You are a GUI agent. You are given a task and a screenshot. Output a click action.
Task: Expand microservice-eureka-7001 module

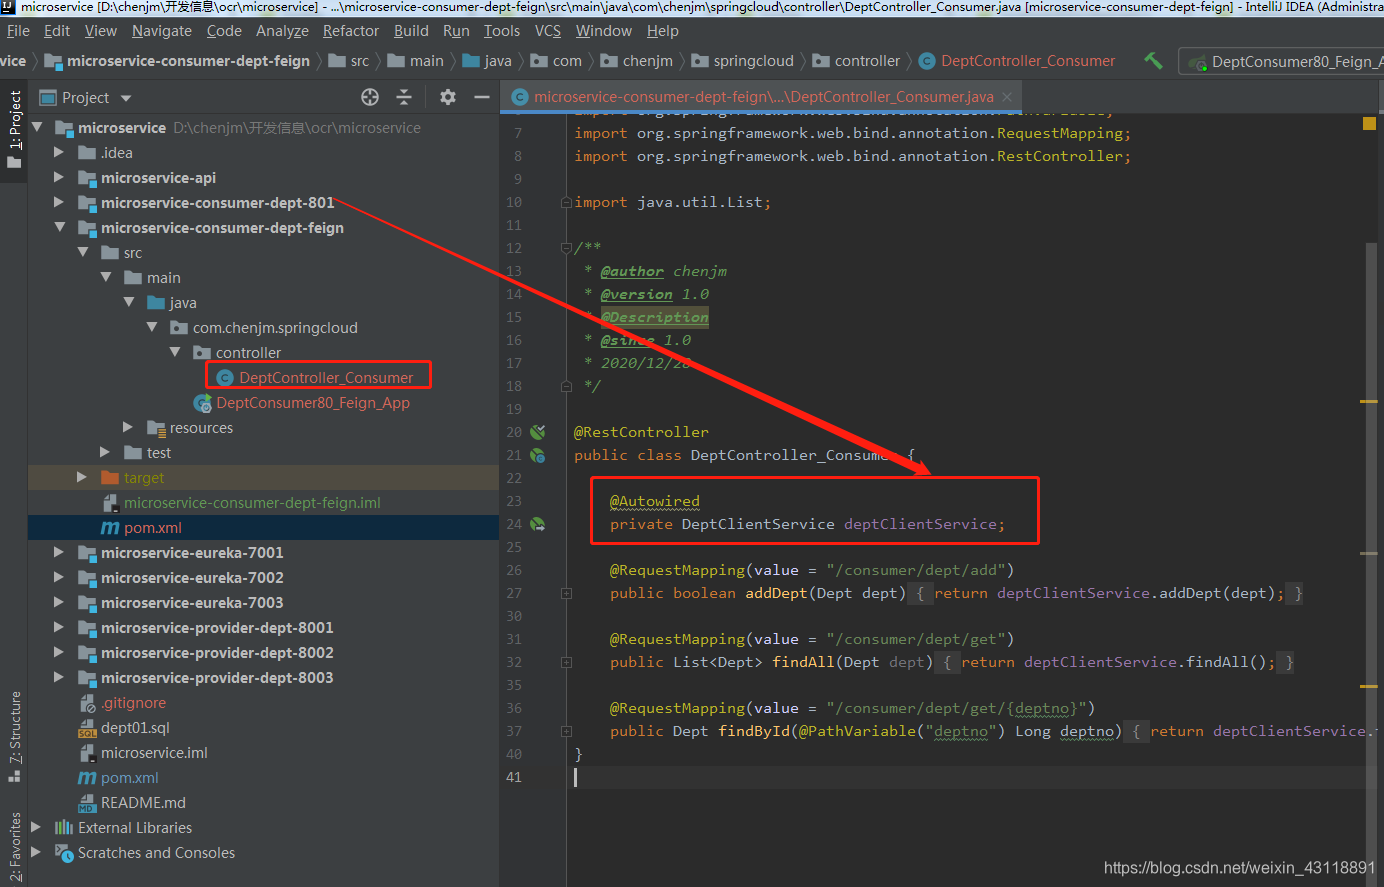point(59,553)
